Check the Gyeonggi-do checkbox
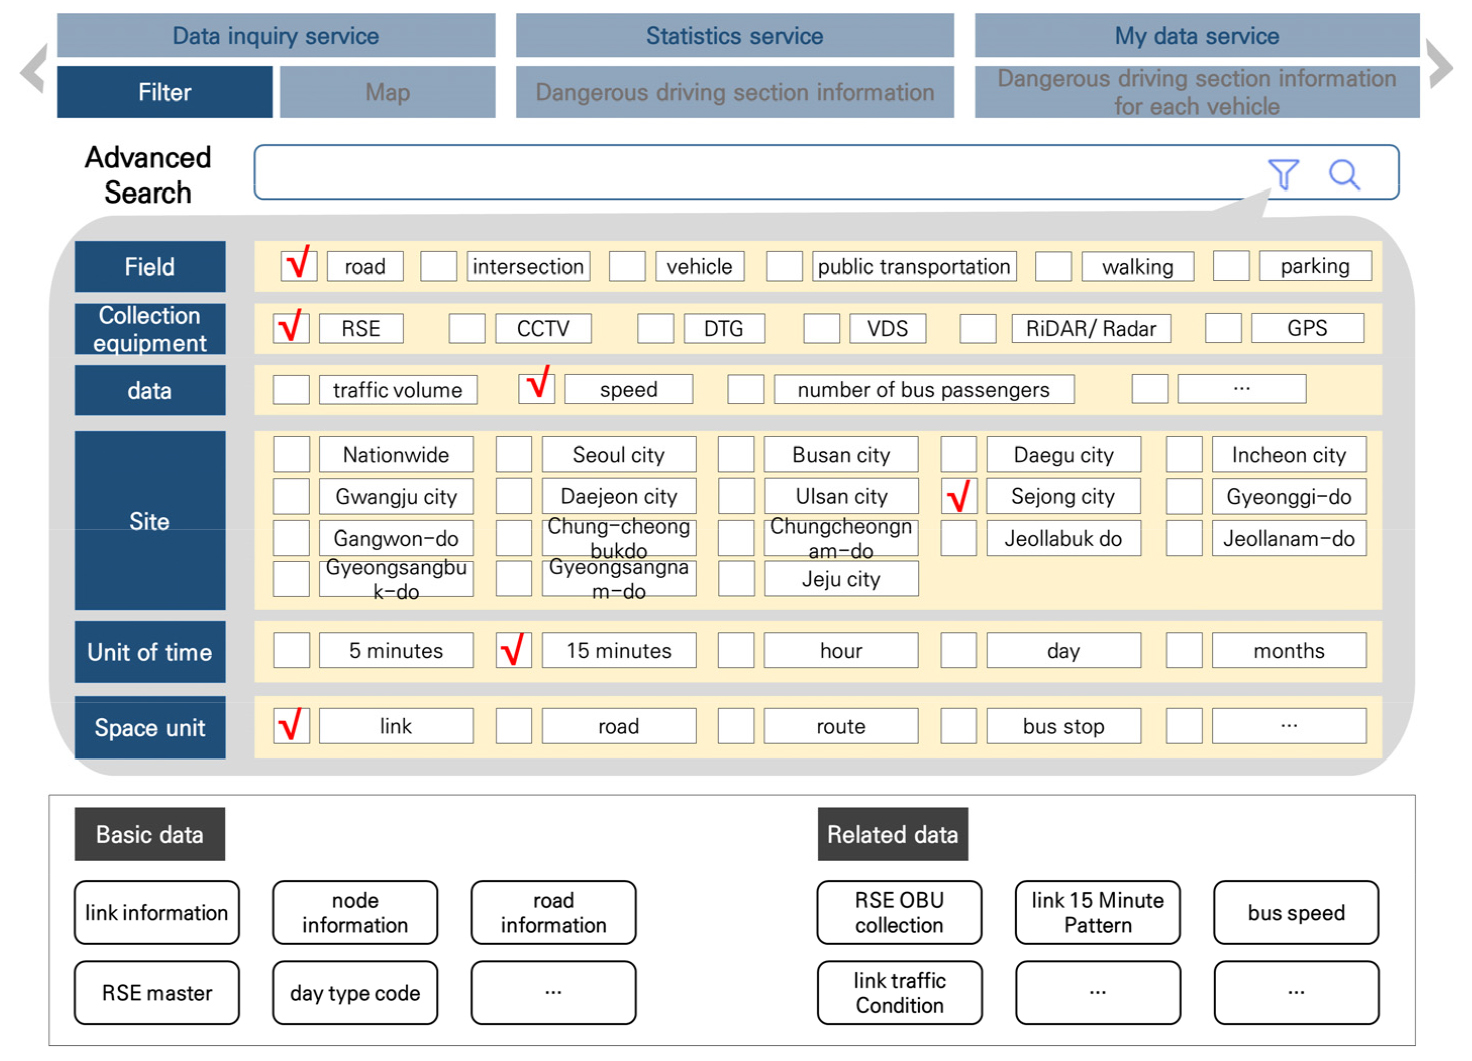 (x=1184, y=496)
